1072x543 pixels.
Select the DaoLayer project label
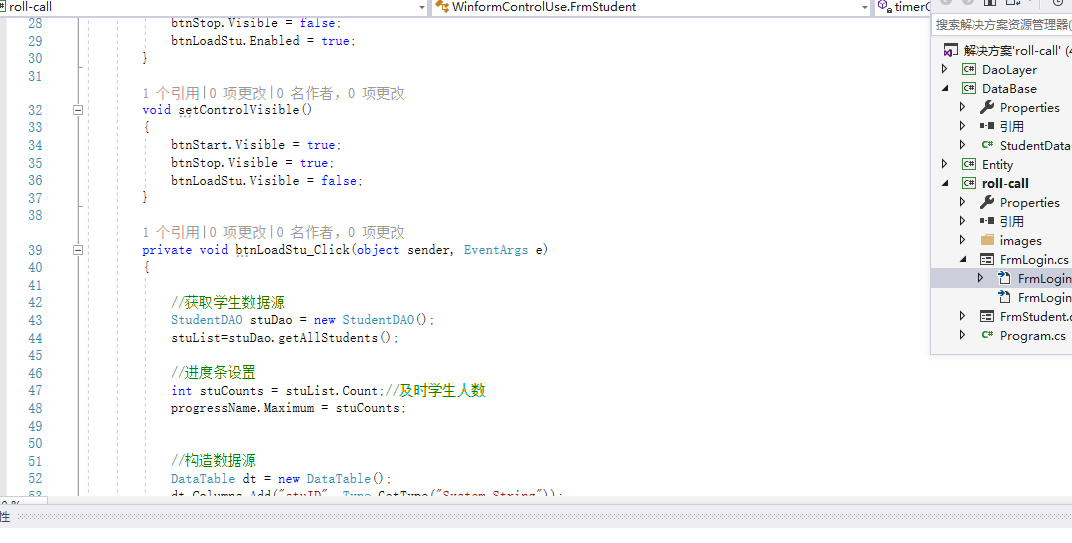point(1009,70)
